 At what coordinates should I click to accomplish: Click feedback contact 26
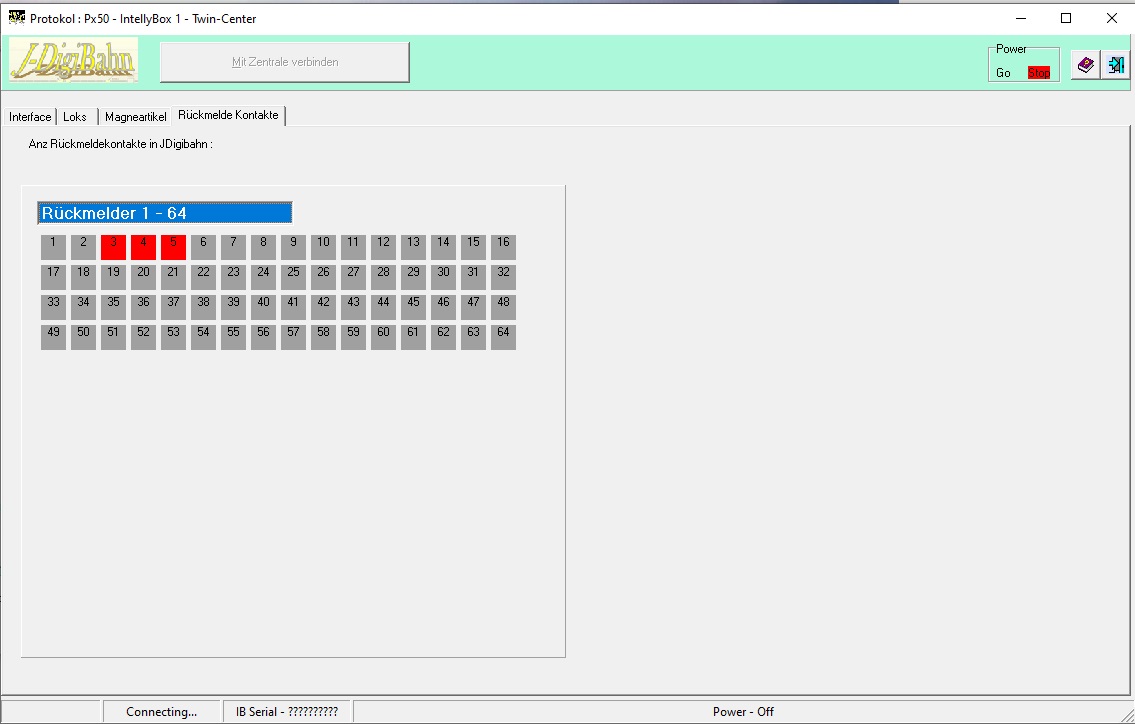pyautogui.click(x=324, y=277)
